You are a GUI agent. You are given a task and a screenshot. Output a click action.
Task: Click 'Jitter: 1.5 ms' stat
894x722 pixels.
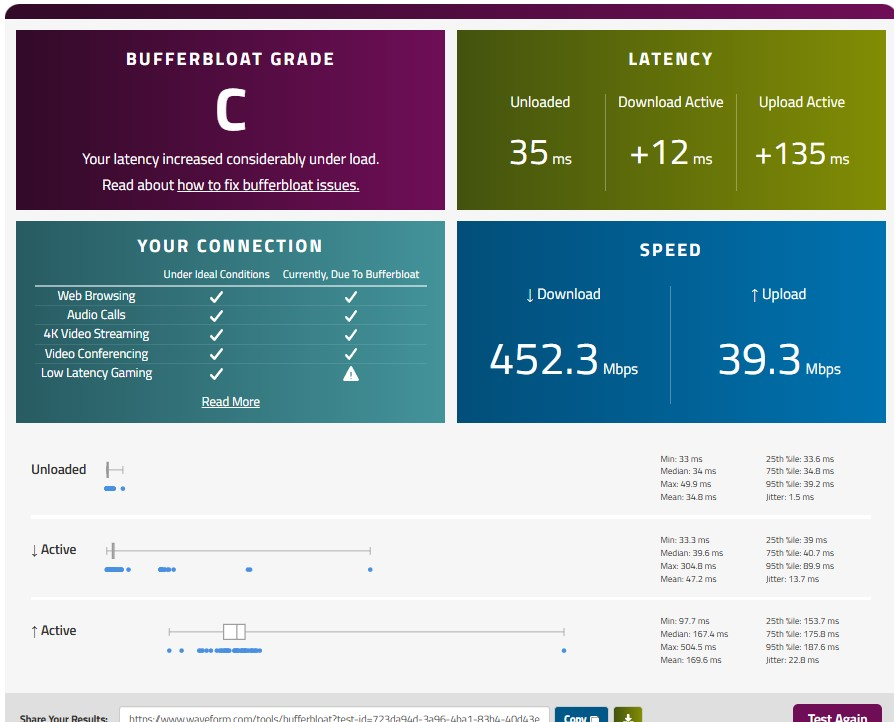(x=790, y=497)
